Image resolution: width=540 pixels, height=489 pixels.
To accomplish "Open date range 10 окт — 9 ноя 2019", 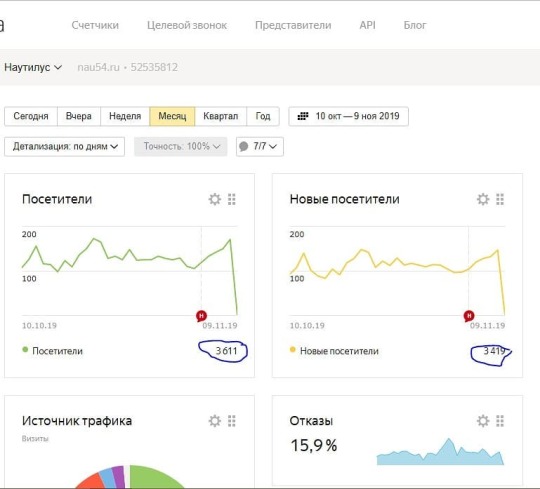I will point(349,116).
